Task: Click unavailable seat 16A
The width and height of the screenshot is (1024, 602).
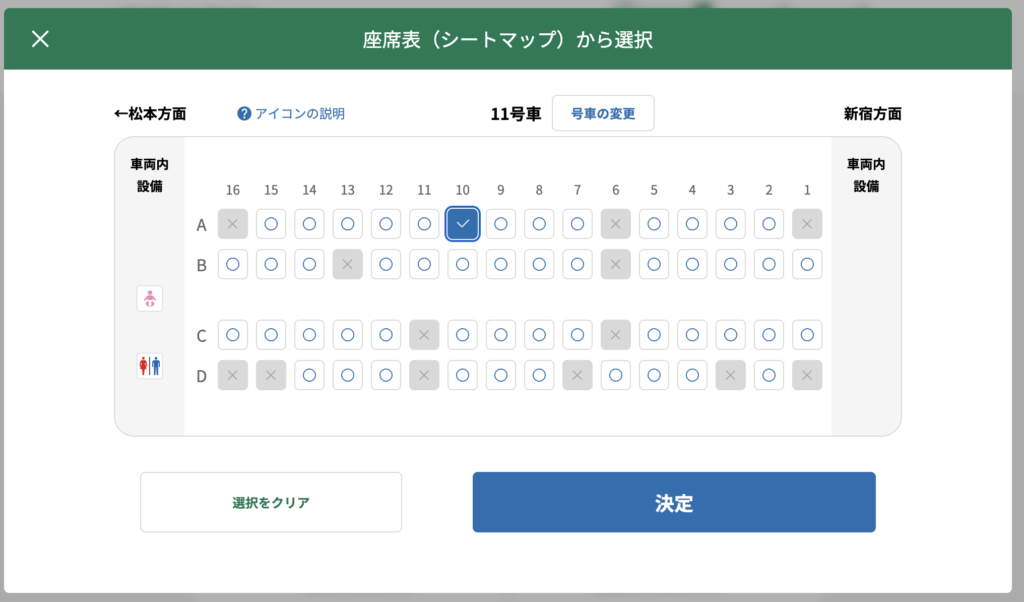Action: coord(233,225)
